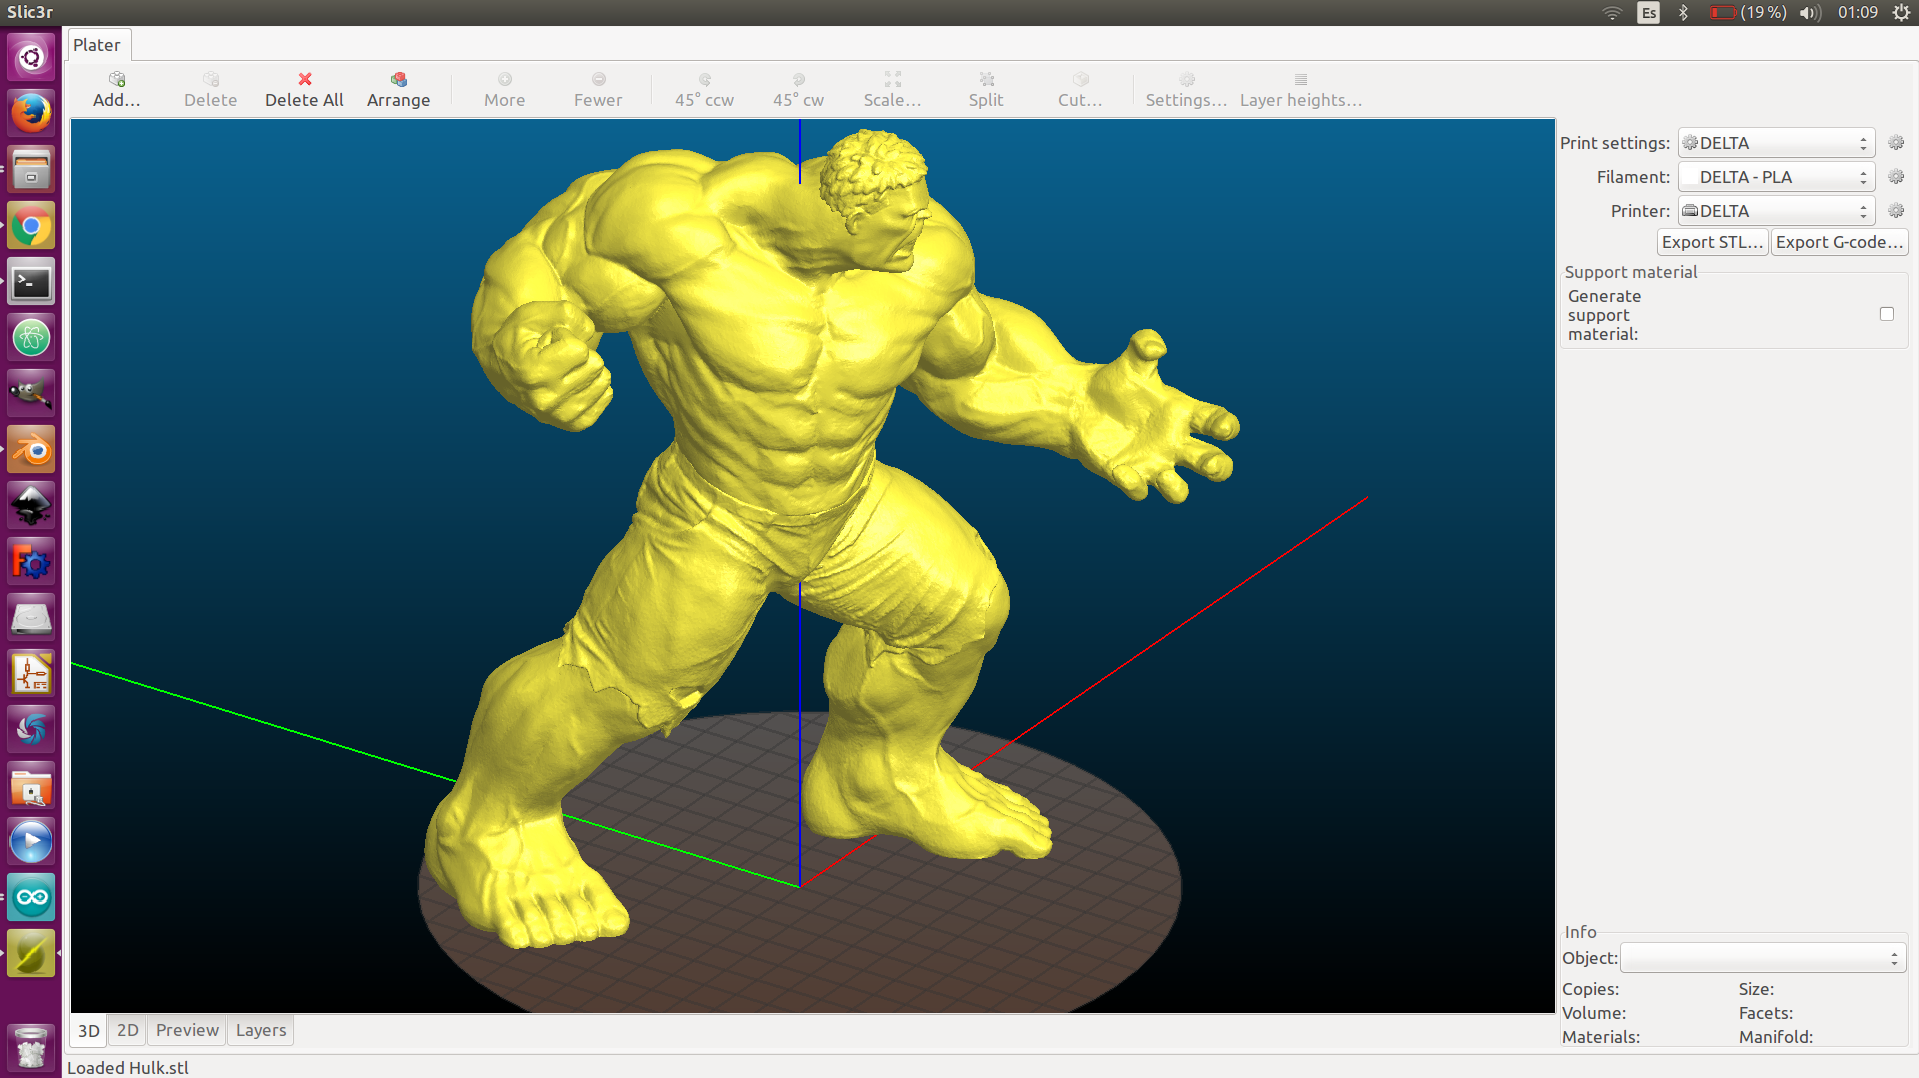Launch Blender from the launcher
This screenshot has width=1919, height=1078.
(31, 450)
